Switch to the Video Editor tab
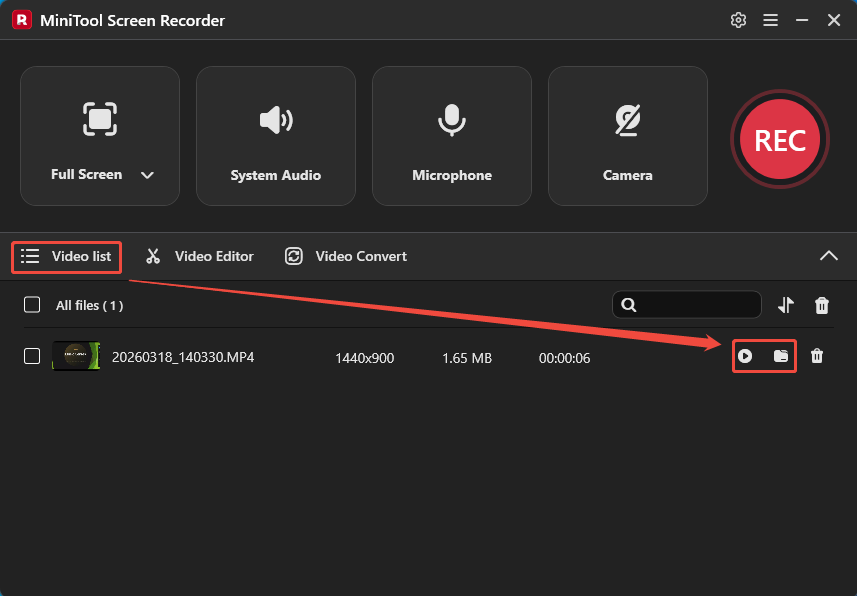Screen dimensions: 857x596 [198, 256]
